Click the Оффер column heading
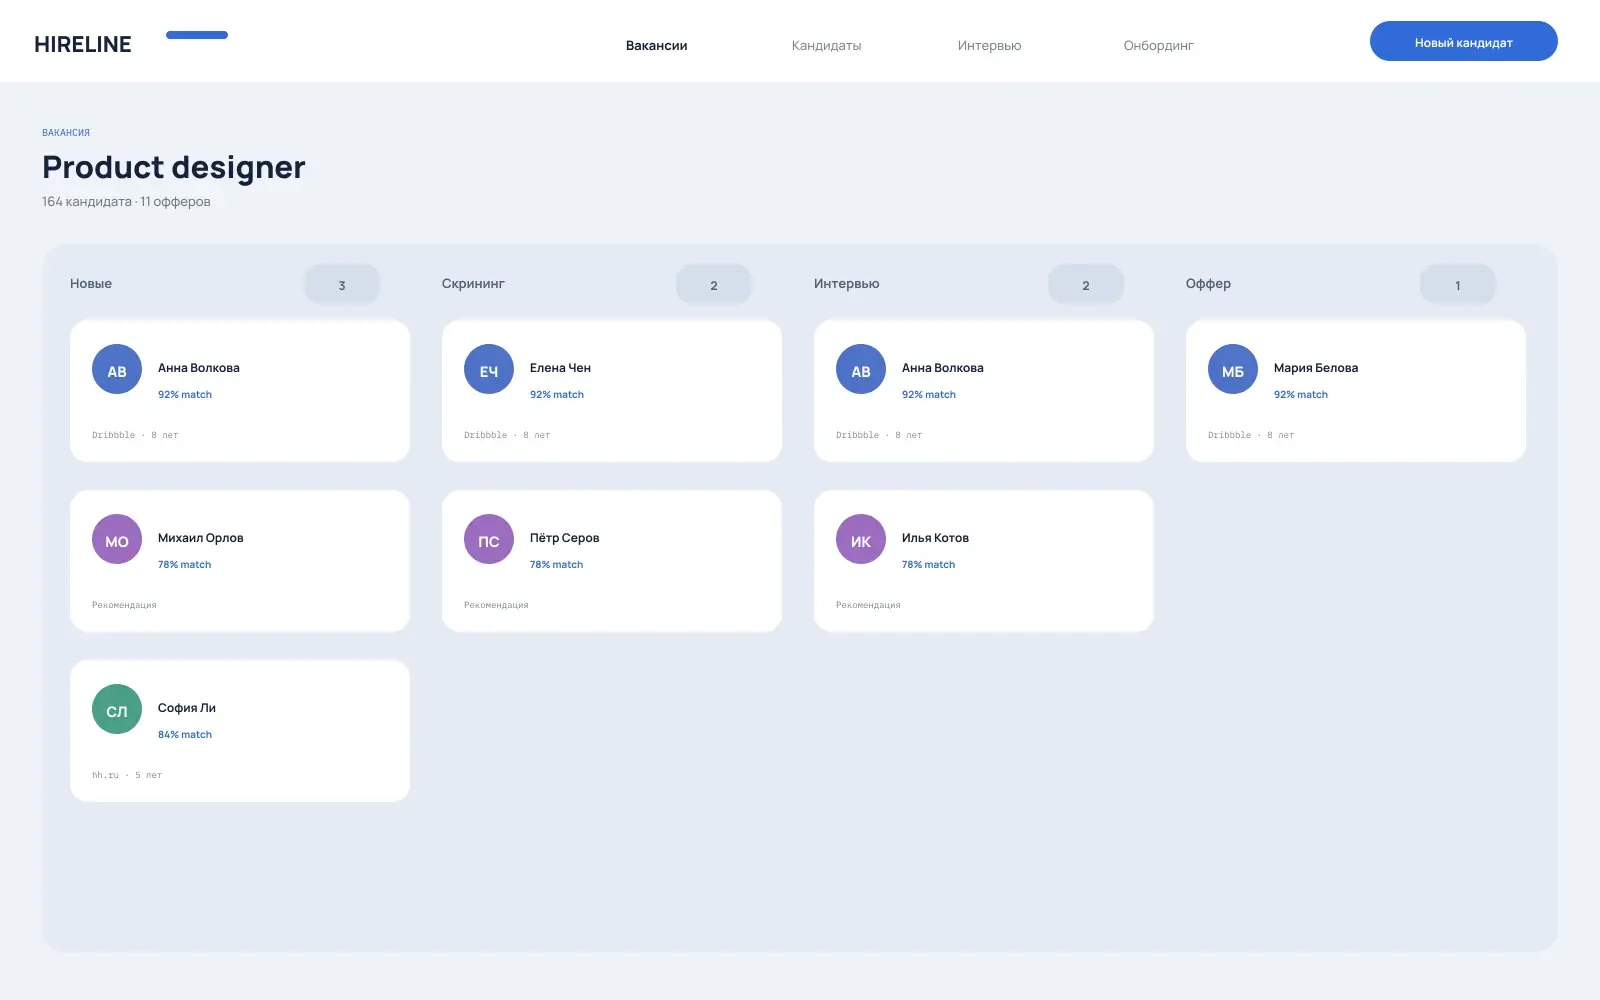1600x1000 pixels. click(x=1208, y=283)
